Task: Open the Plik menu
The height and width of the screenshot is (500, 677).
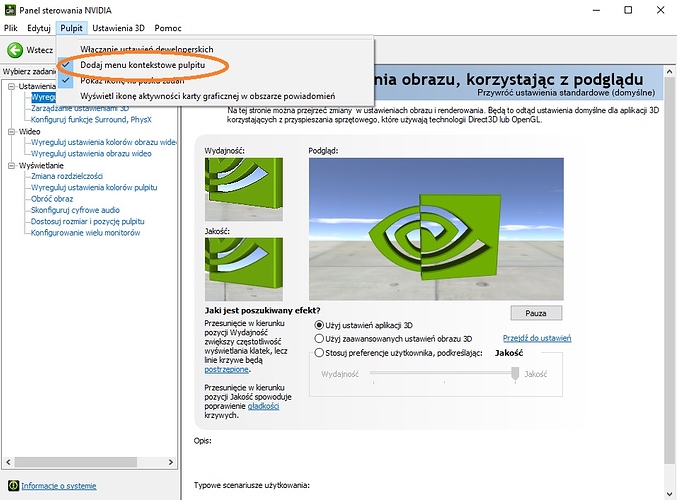Action: click(x=11, y=28)
